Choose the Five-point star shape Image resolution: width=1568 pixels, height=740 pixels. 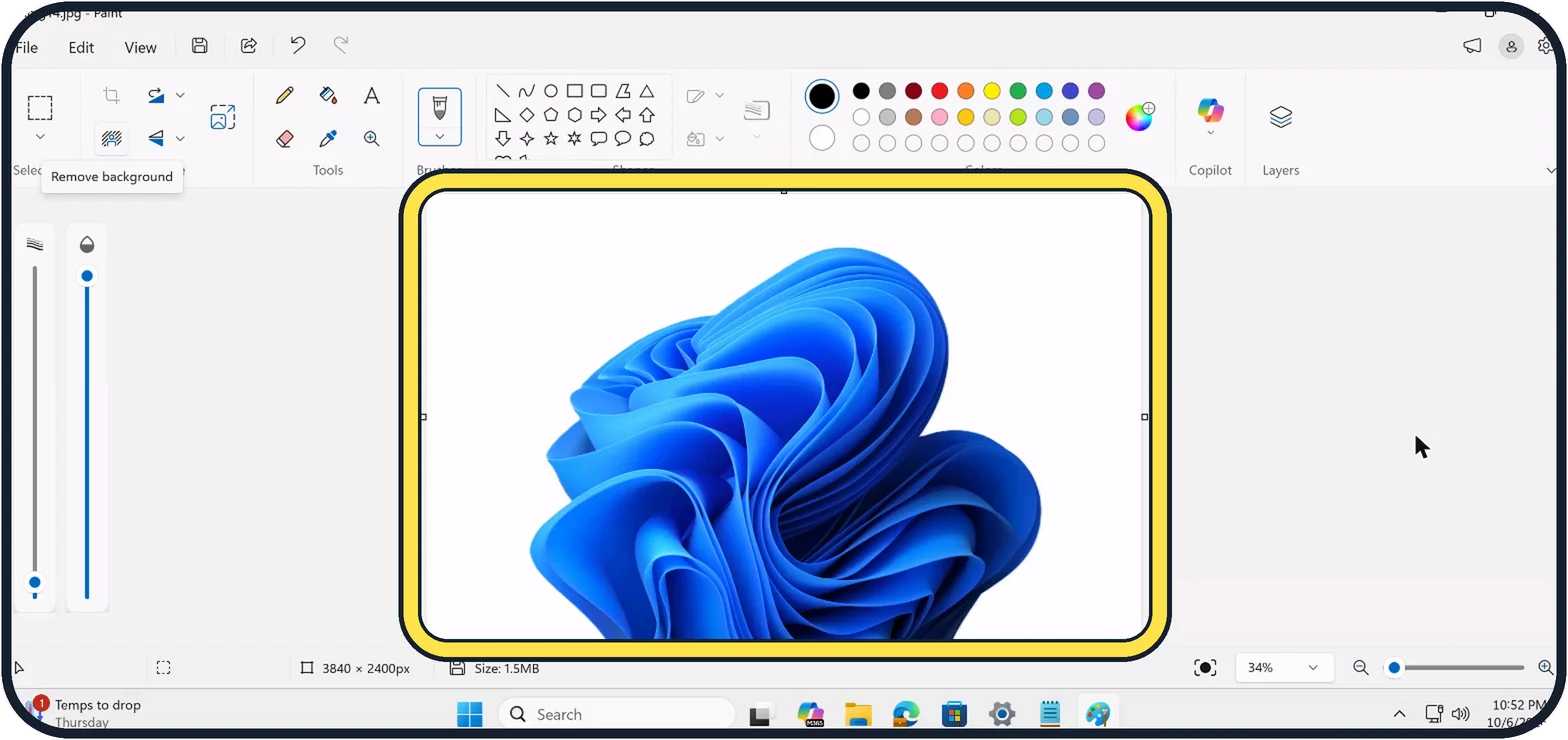click(x=551, y=138)
